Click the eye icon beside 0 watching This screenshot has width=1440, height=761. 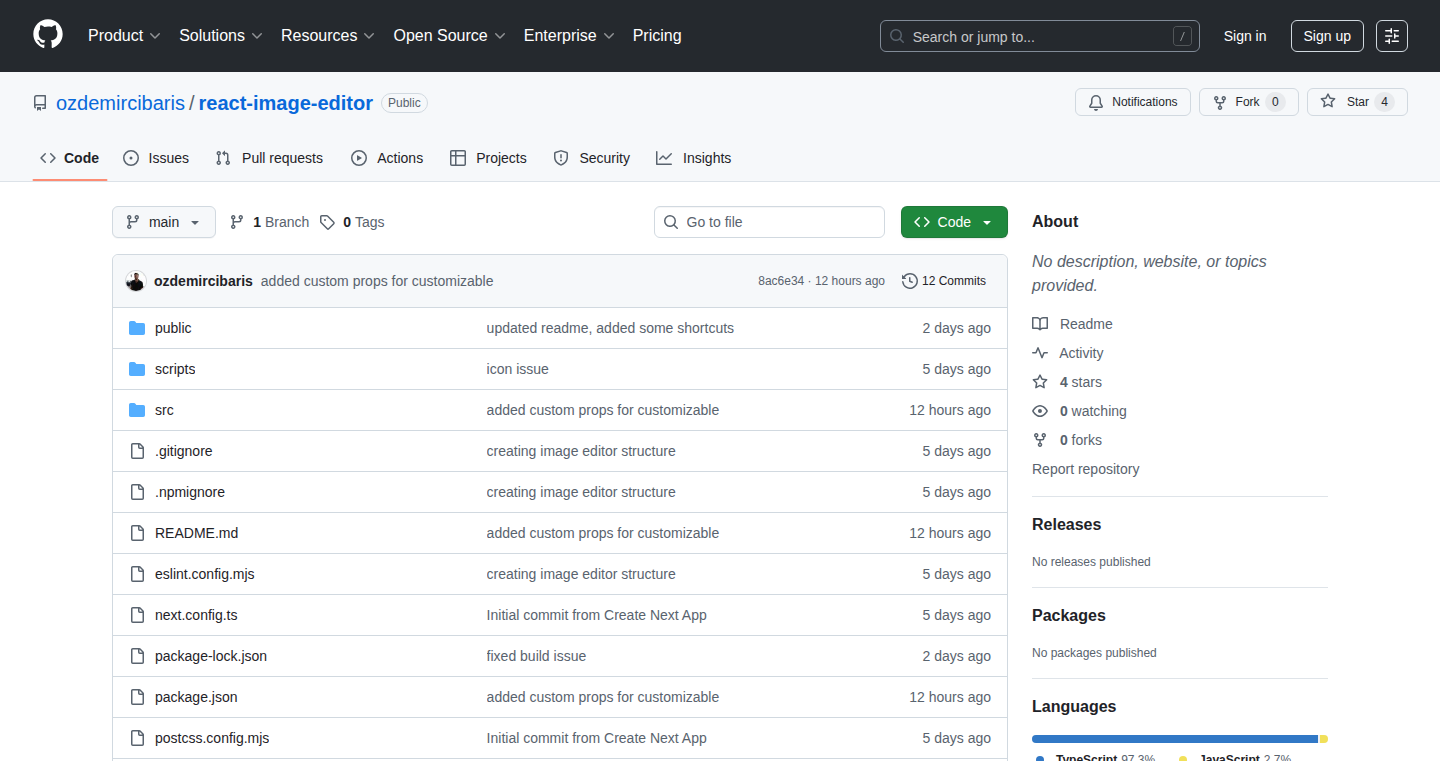coord(1040,411)
